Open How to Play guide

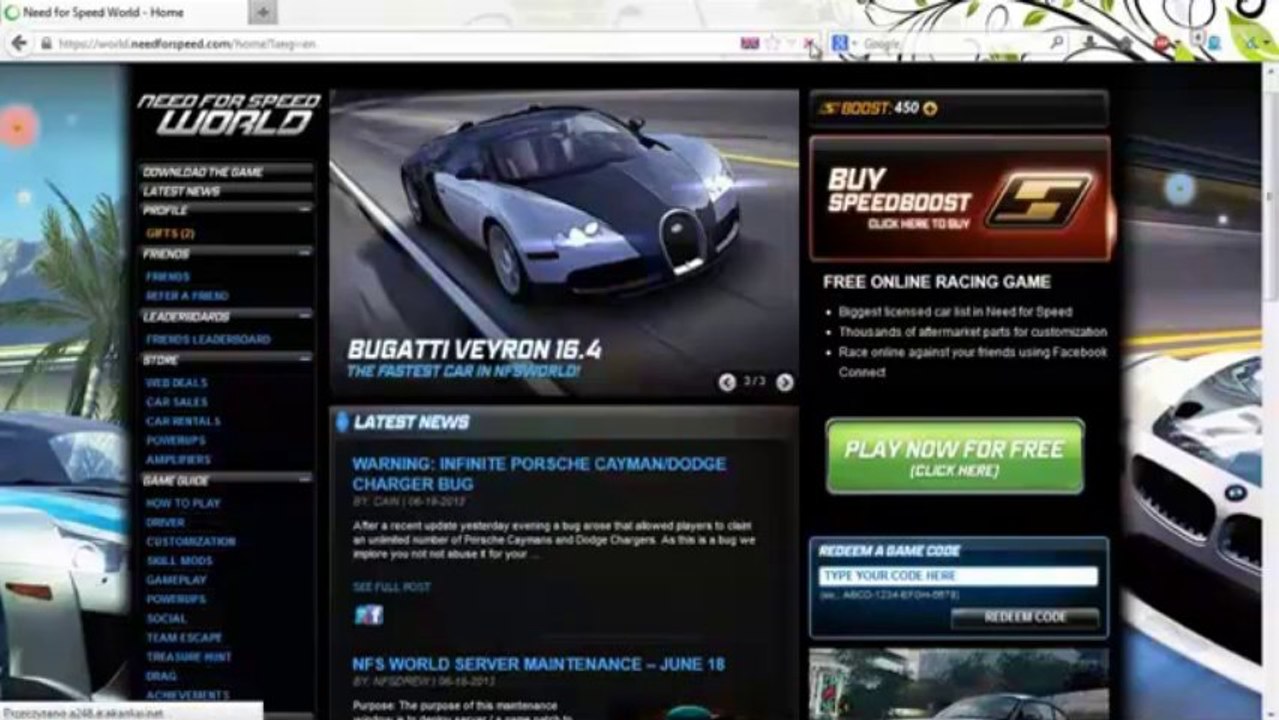(183, 503)
